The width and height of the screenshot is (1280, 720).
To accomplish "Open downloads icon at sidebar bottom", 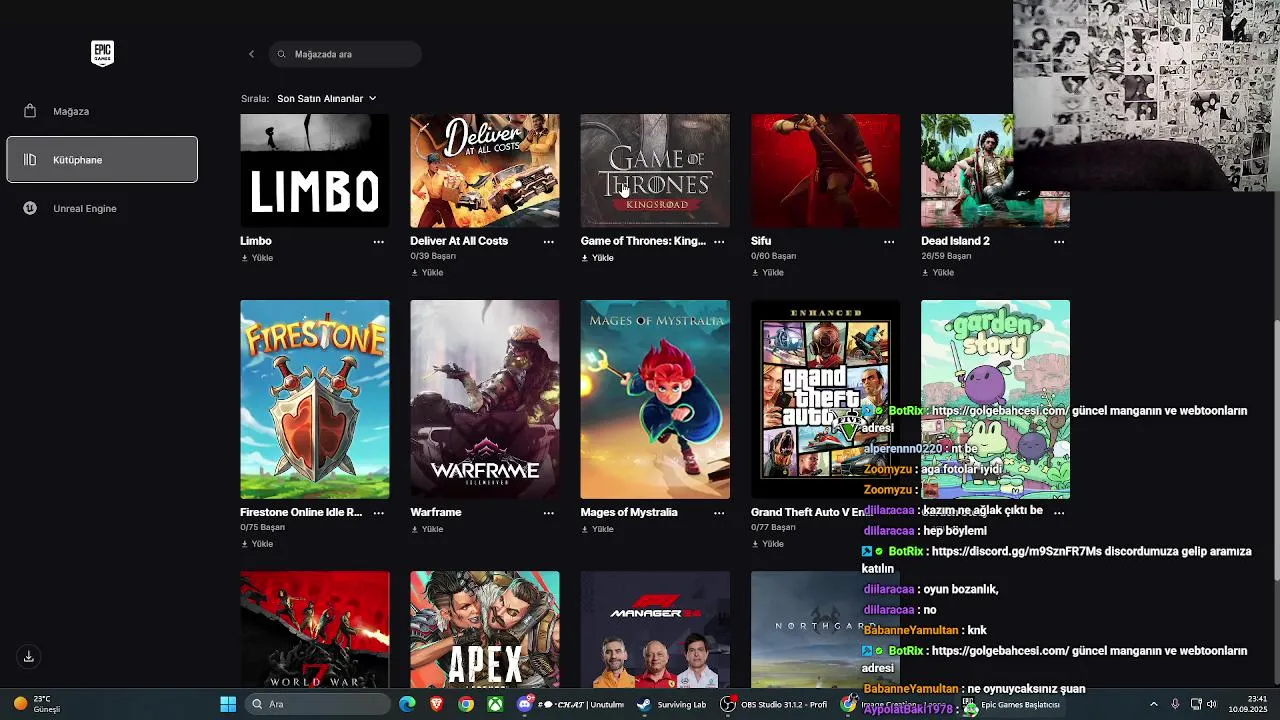I will click(x=28, y=657).
